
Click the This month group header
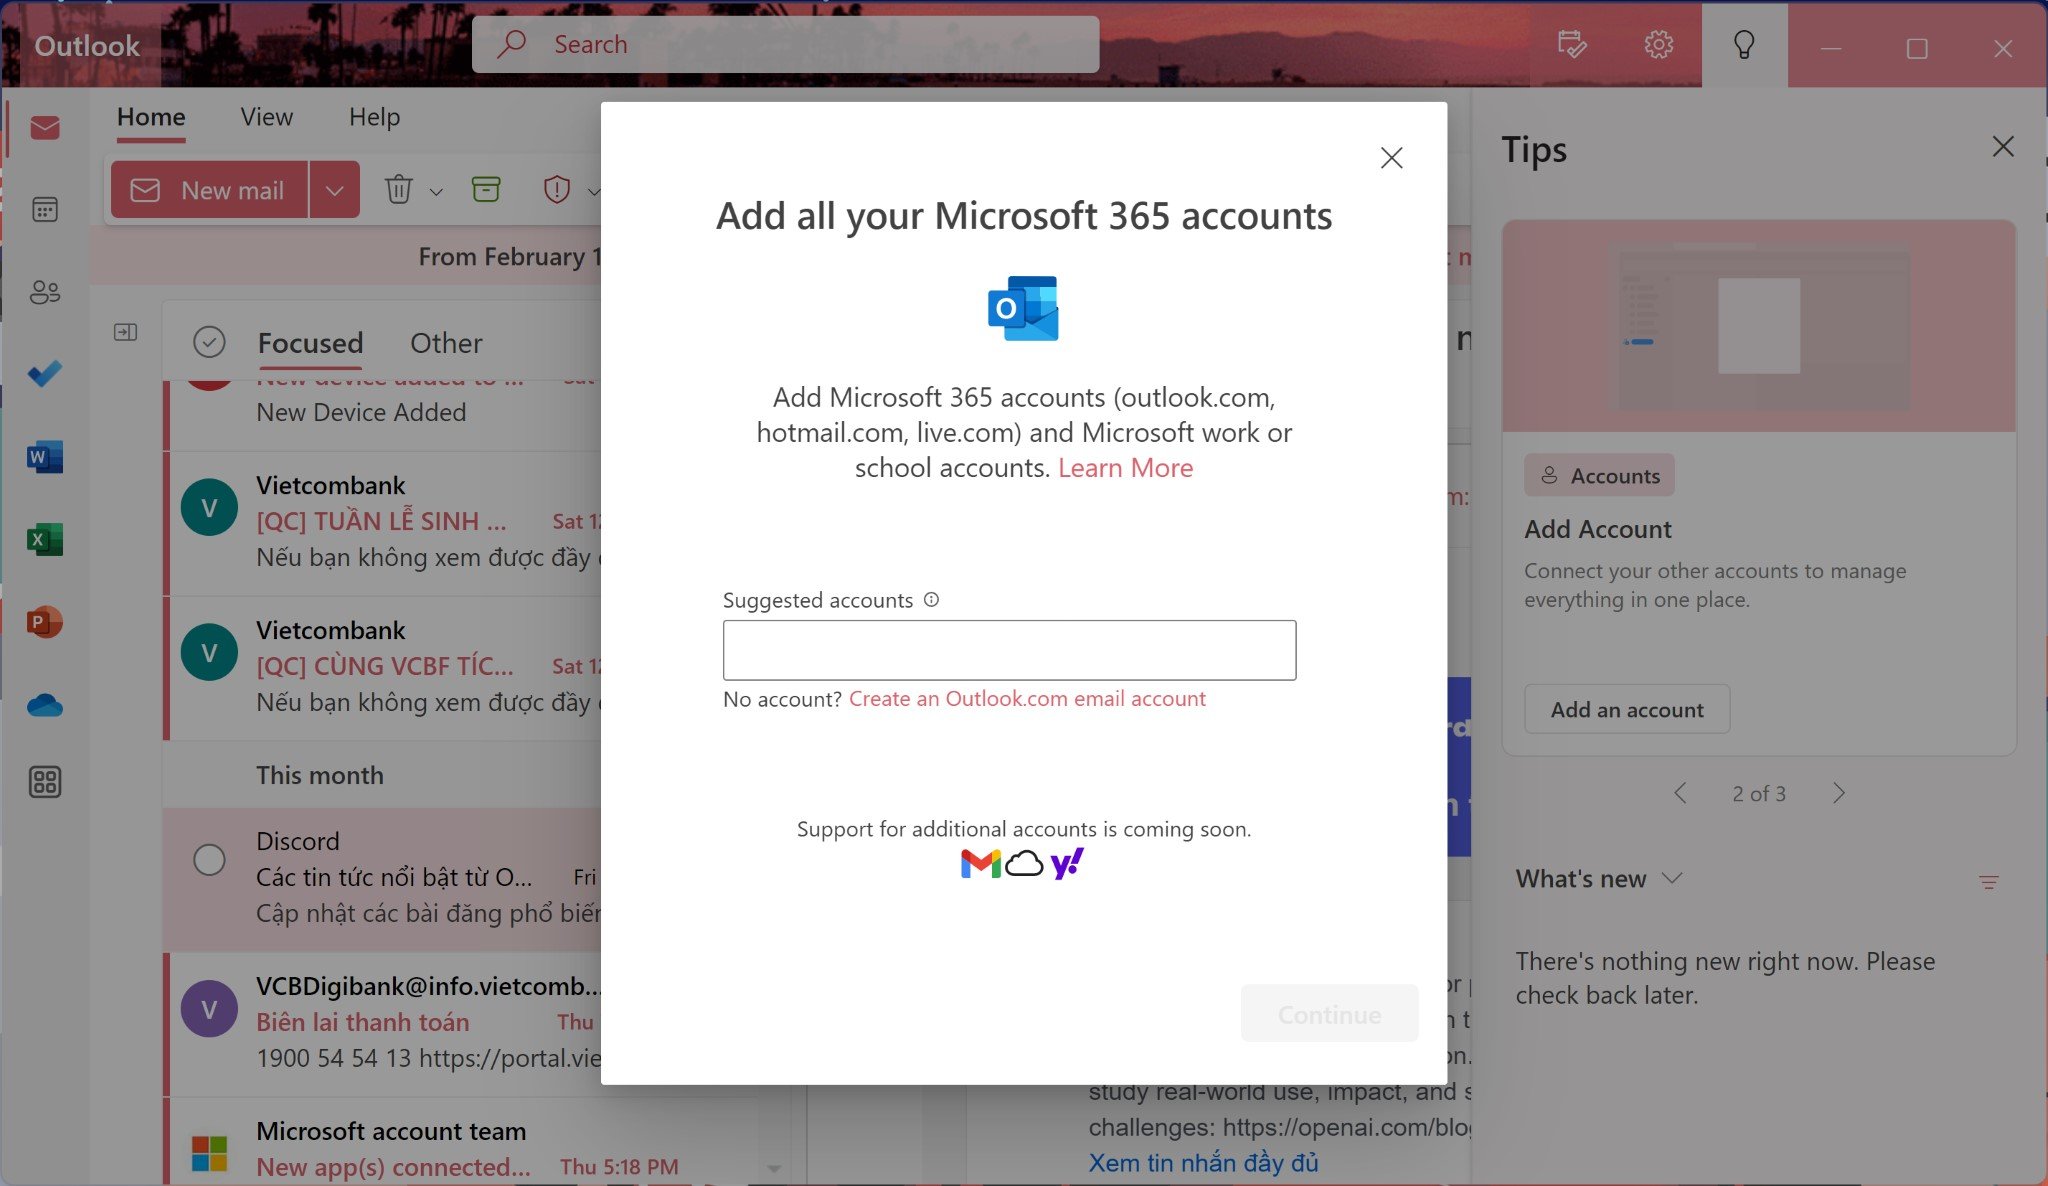320,775
